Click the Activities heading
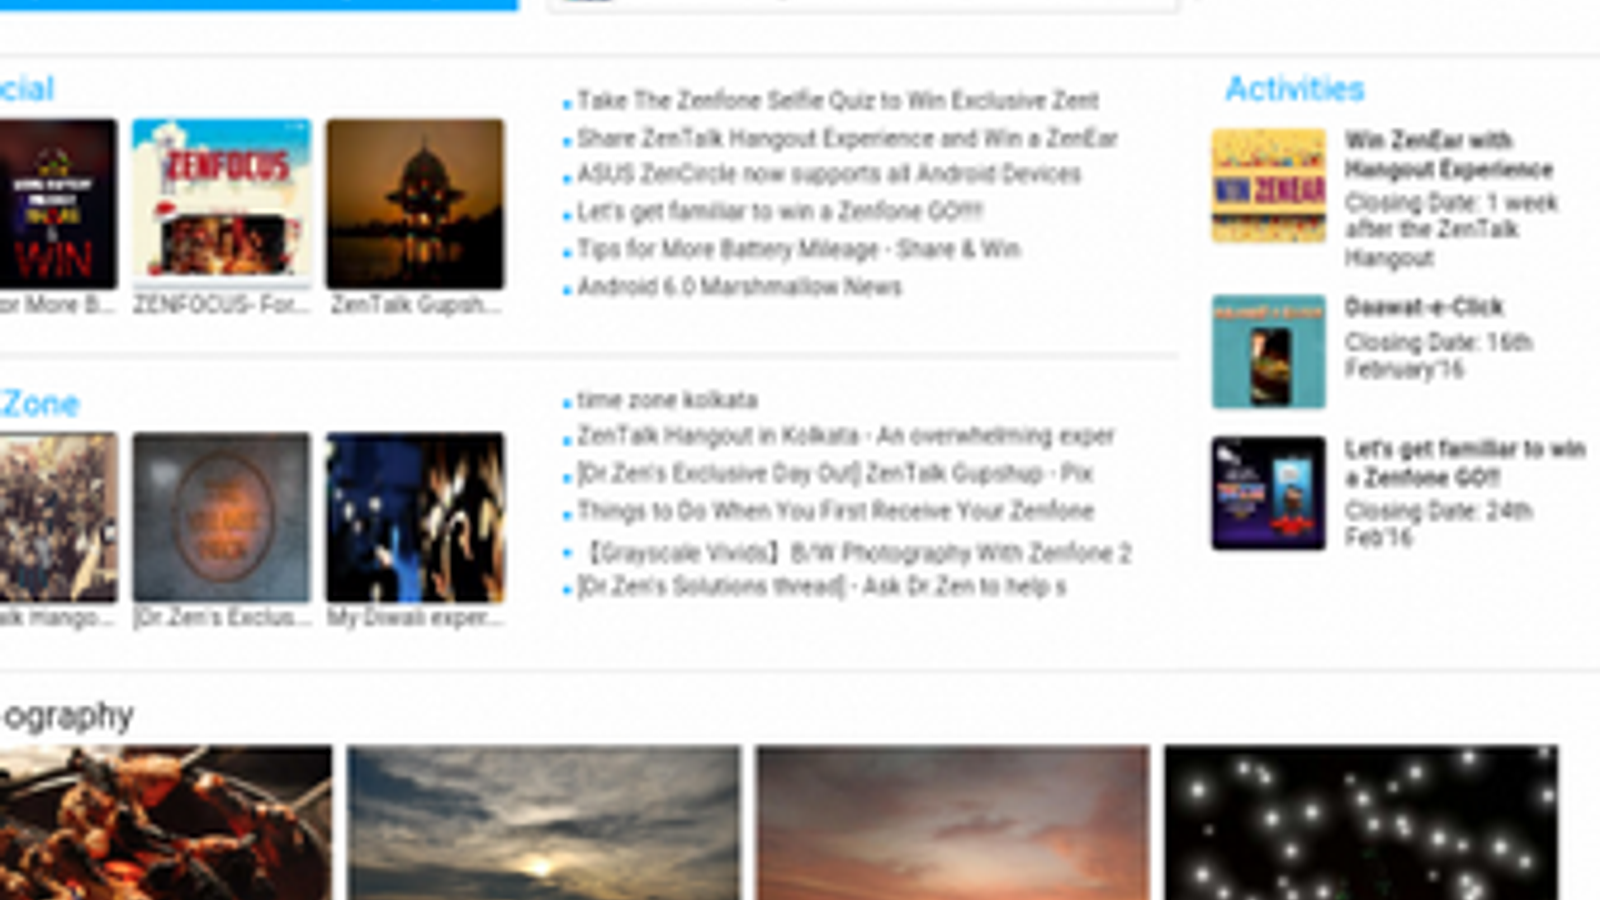 pyautogui.click(x=1295, y=89)
